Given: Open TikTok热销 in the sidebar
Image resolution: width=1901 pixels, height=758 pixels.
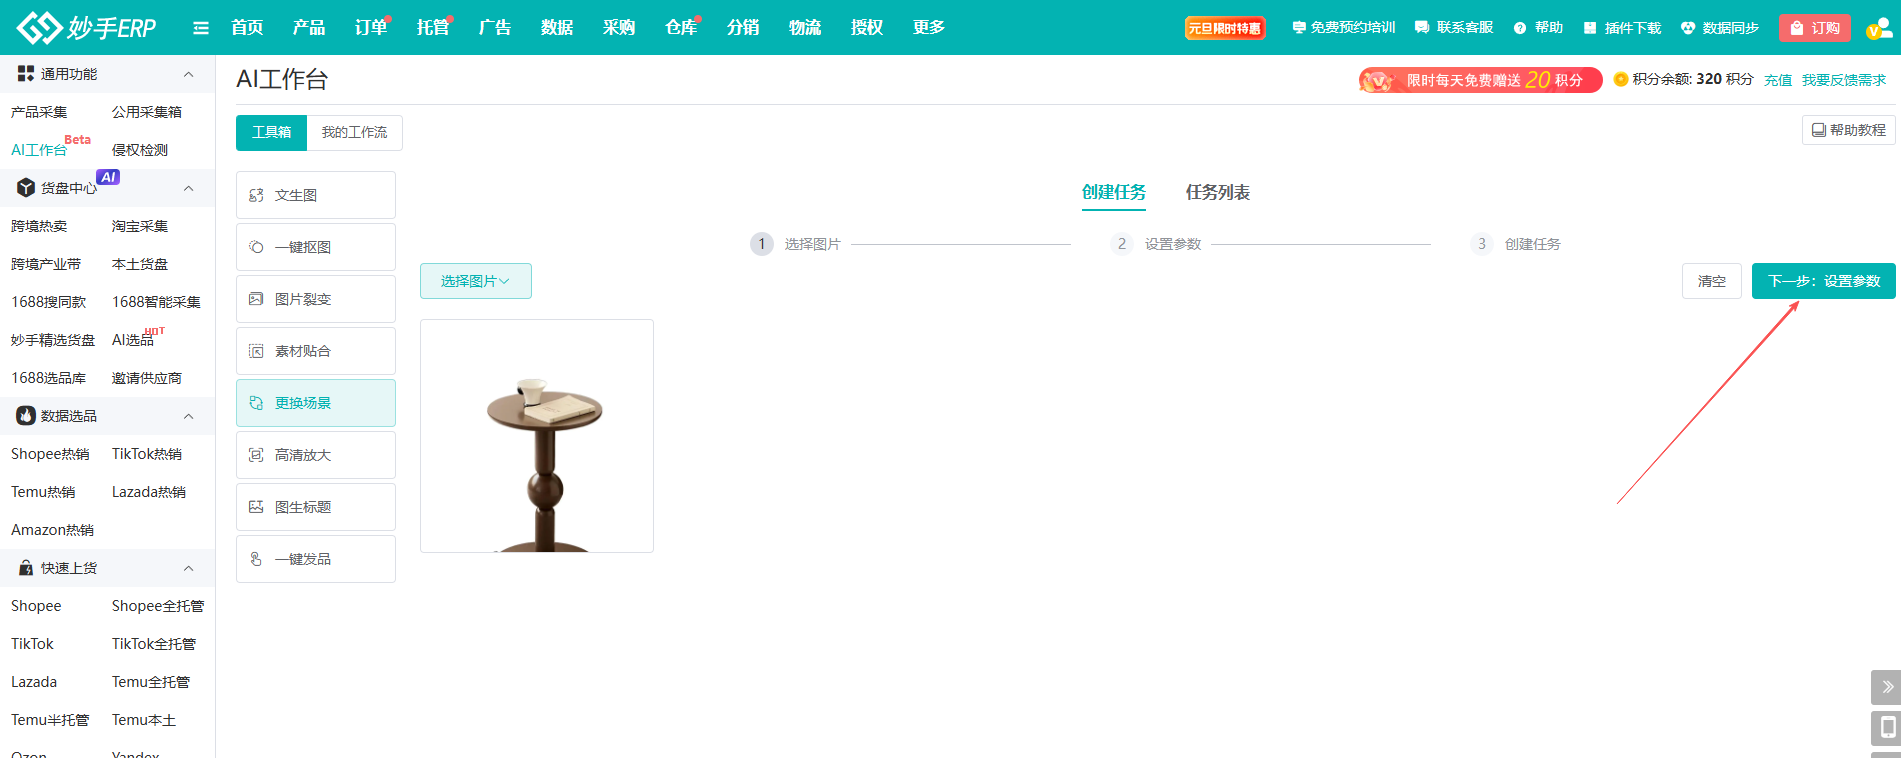Looking at the screenshot, I should [x=147, y=454].
